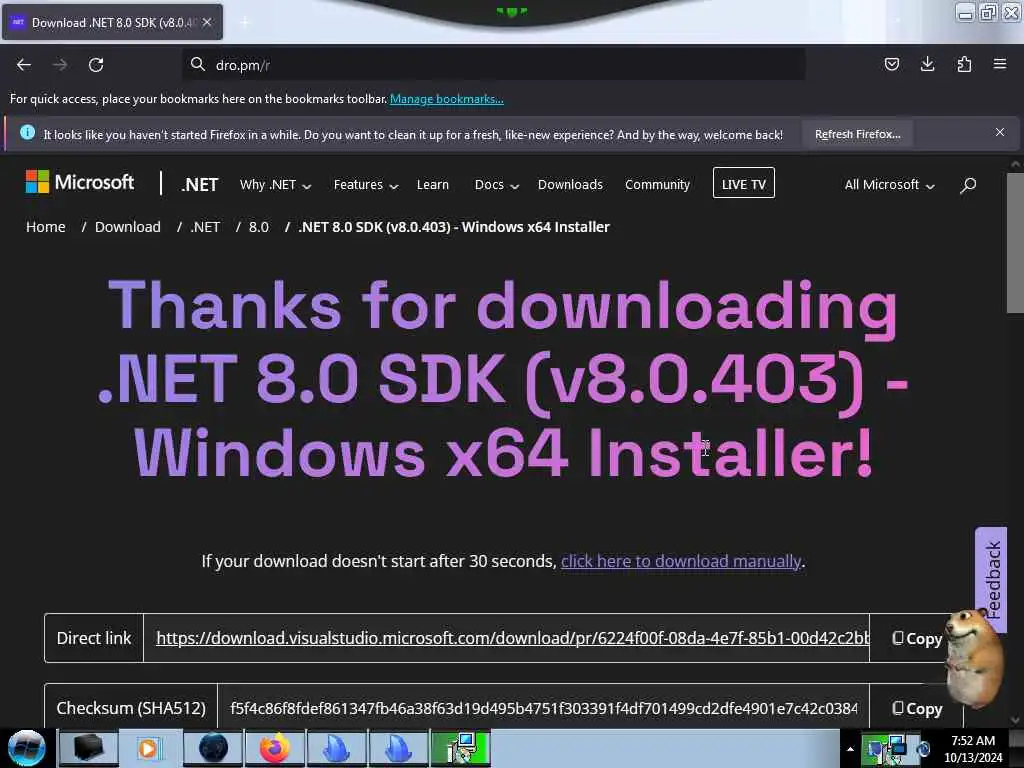The image size is (1024, 768).
Task: Click the scrollbar down arrow
Action: point(1015,720)
